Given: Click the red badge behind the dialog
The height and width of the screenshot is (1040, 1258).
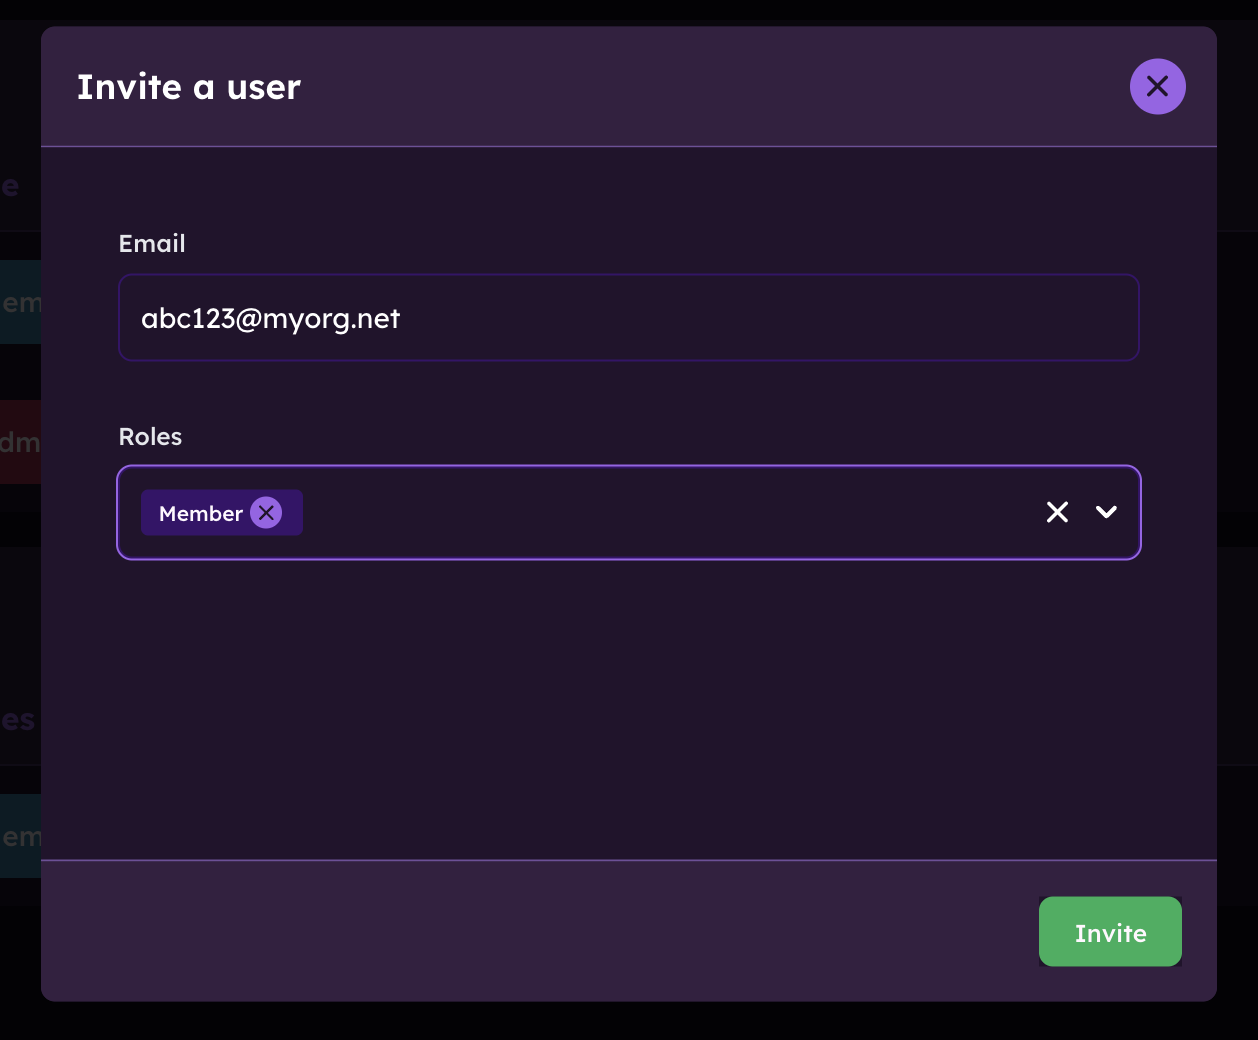Looking at the screenshot, I should click(20, 442).
